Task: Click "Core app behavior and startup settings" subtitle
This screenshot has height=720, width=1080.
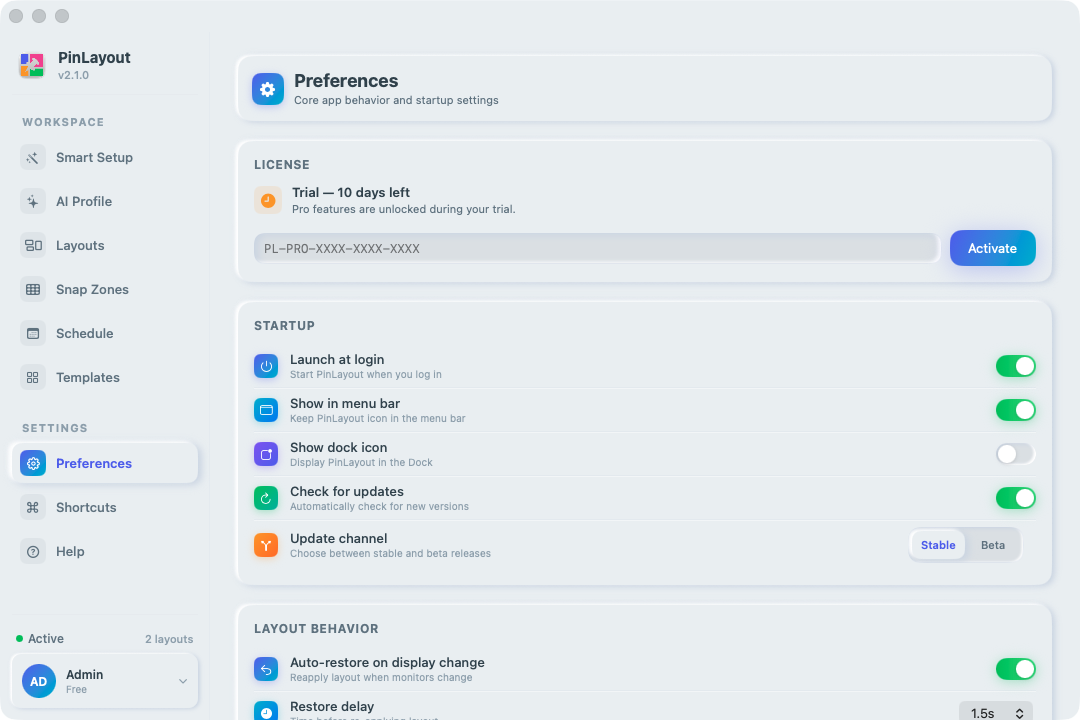Action: (x=396, y=101)
